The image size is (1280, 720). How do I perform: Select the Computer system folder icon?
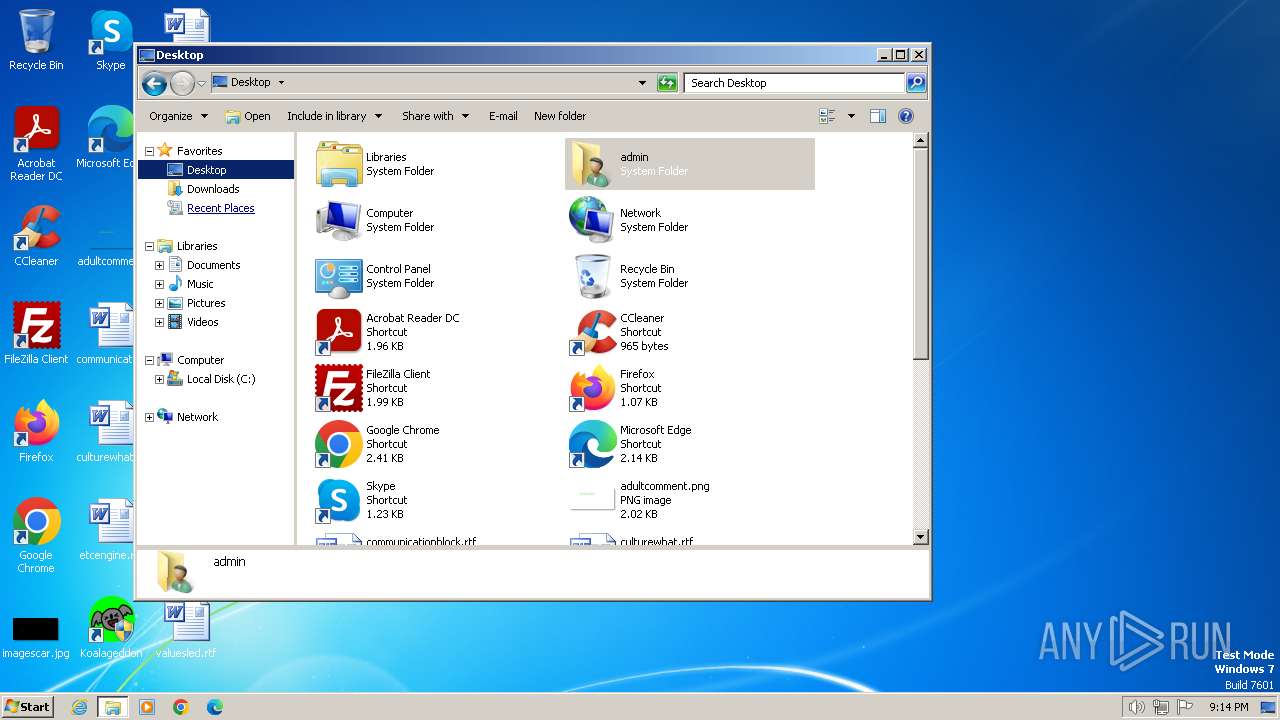pyautogui.click(x=339, y=220)
